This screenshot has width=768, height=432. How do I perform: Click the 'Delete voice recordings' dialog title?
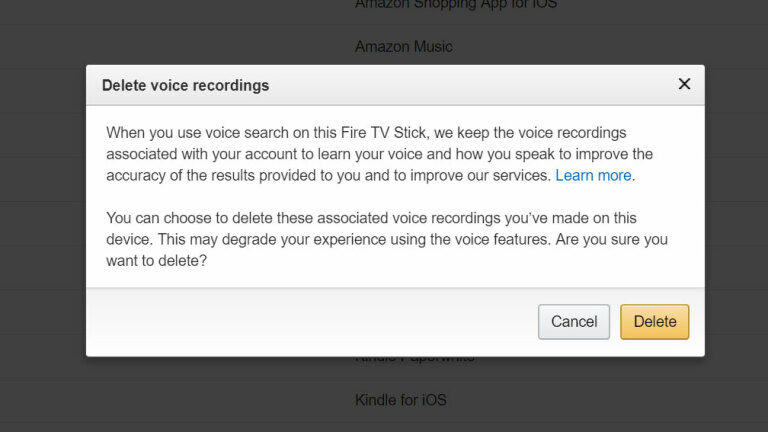[186, 85]
